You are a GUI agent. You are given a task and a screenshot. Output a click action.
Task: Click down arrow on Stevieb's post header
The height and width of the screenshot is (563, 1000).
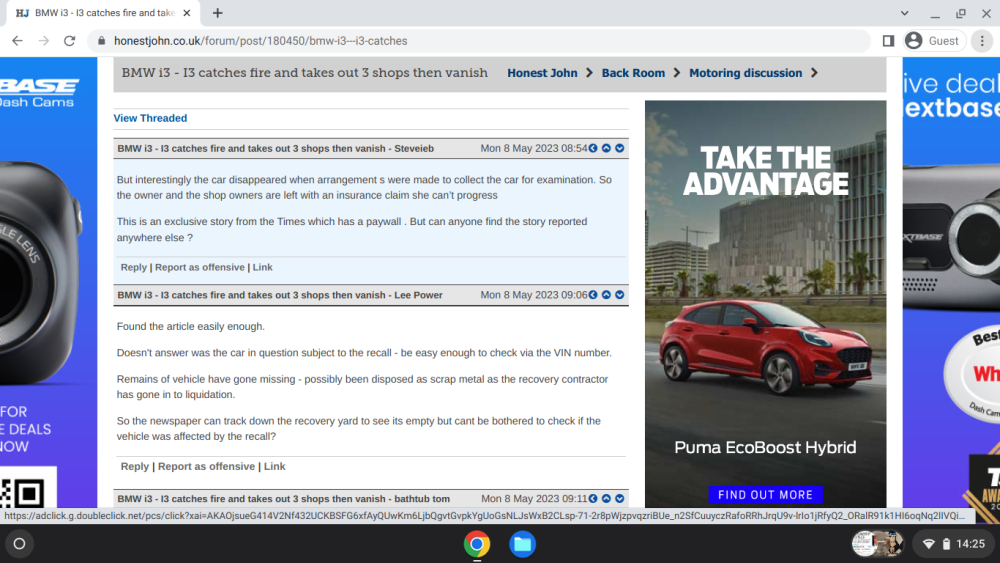coord(619,148)
